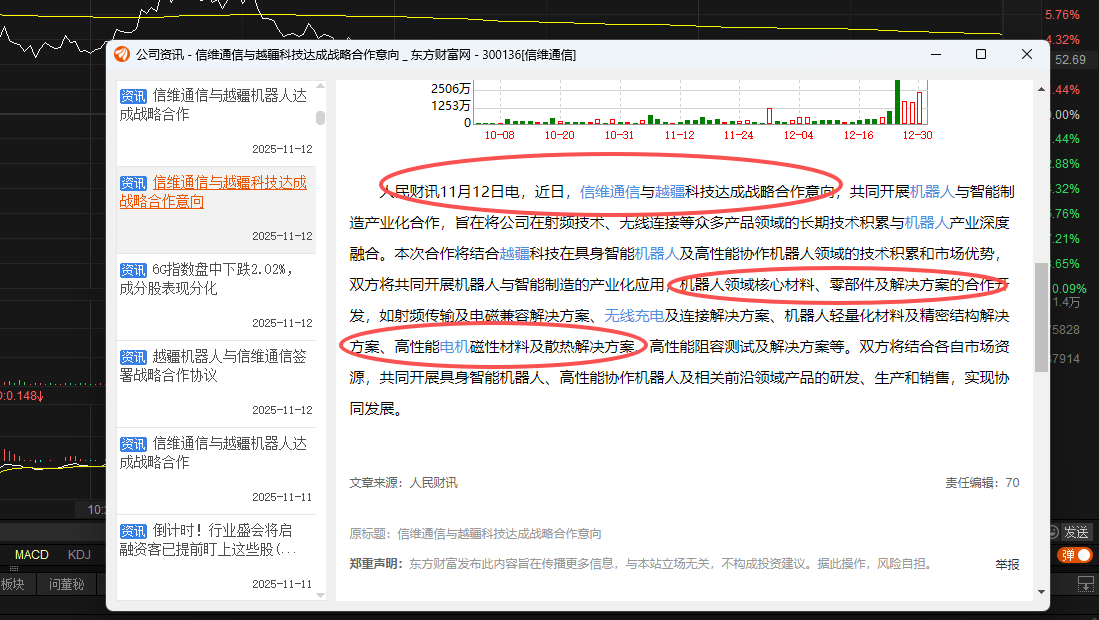Click the red hollow volume bar near 12-04
This screenshot has width=1099, height=620.
pyautogui.click(x=770, y=116)
